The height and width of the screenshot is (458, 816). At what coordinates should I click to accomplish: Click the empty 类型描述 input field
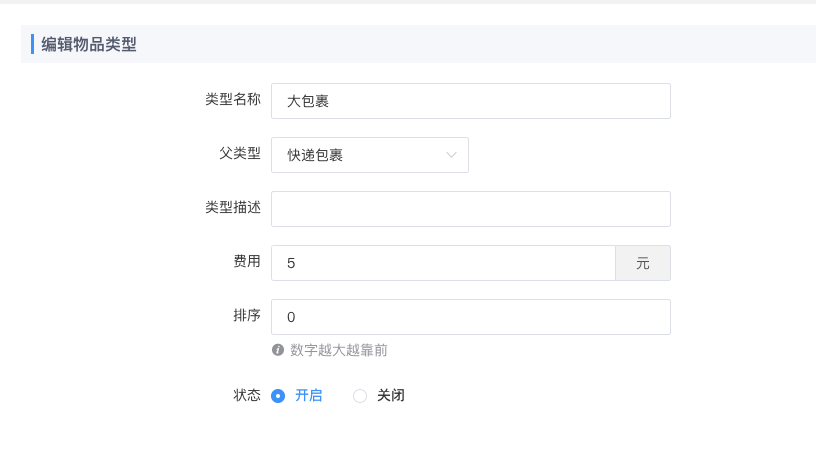pos(470,209)
